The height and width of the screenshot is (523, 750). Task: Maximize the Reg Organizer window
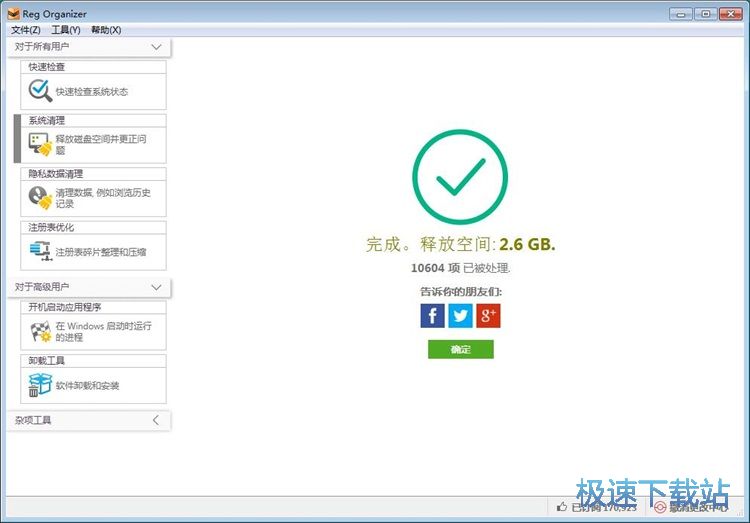706,14
